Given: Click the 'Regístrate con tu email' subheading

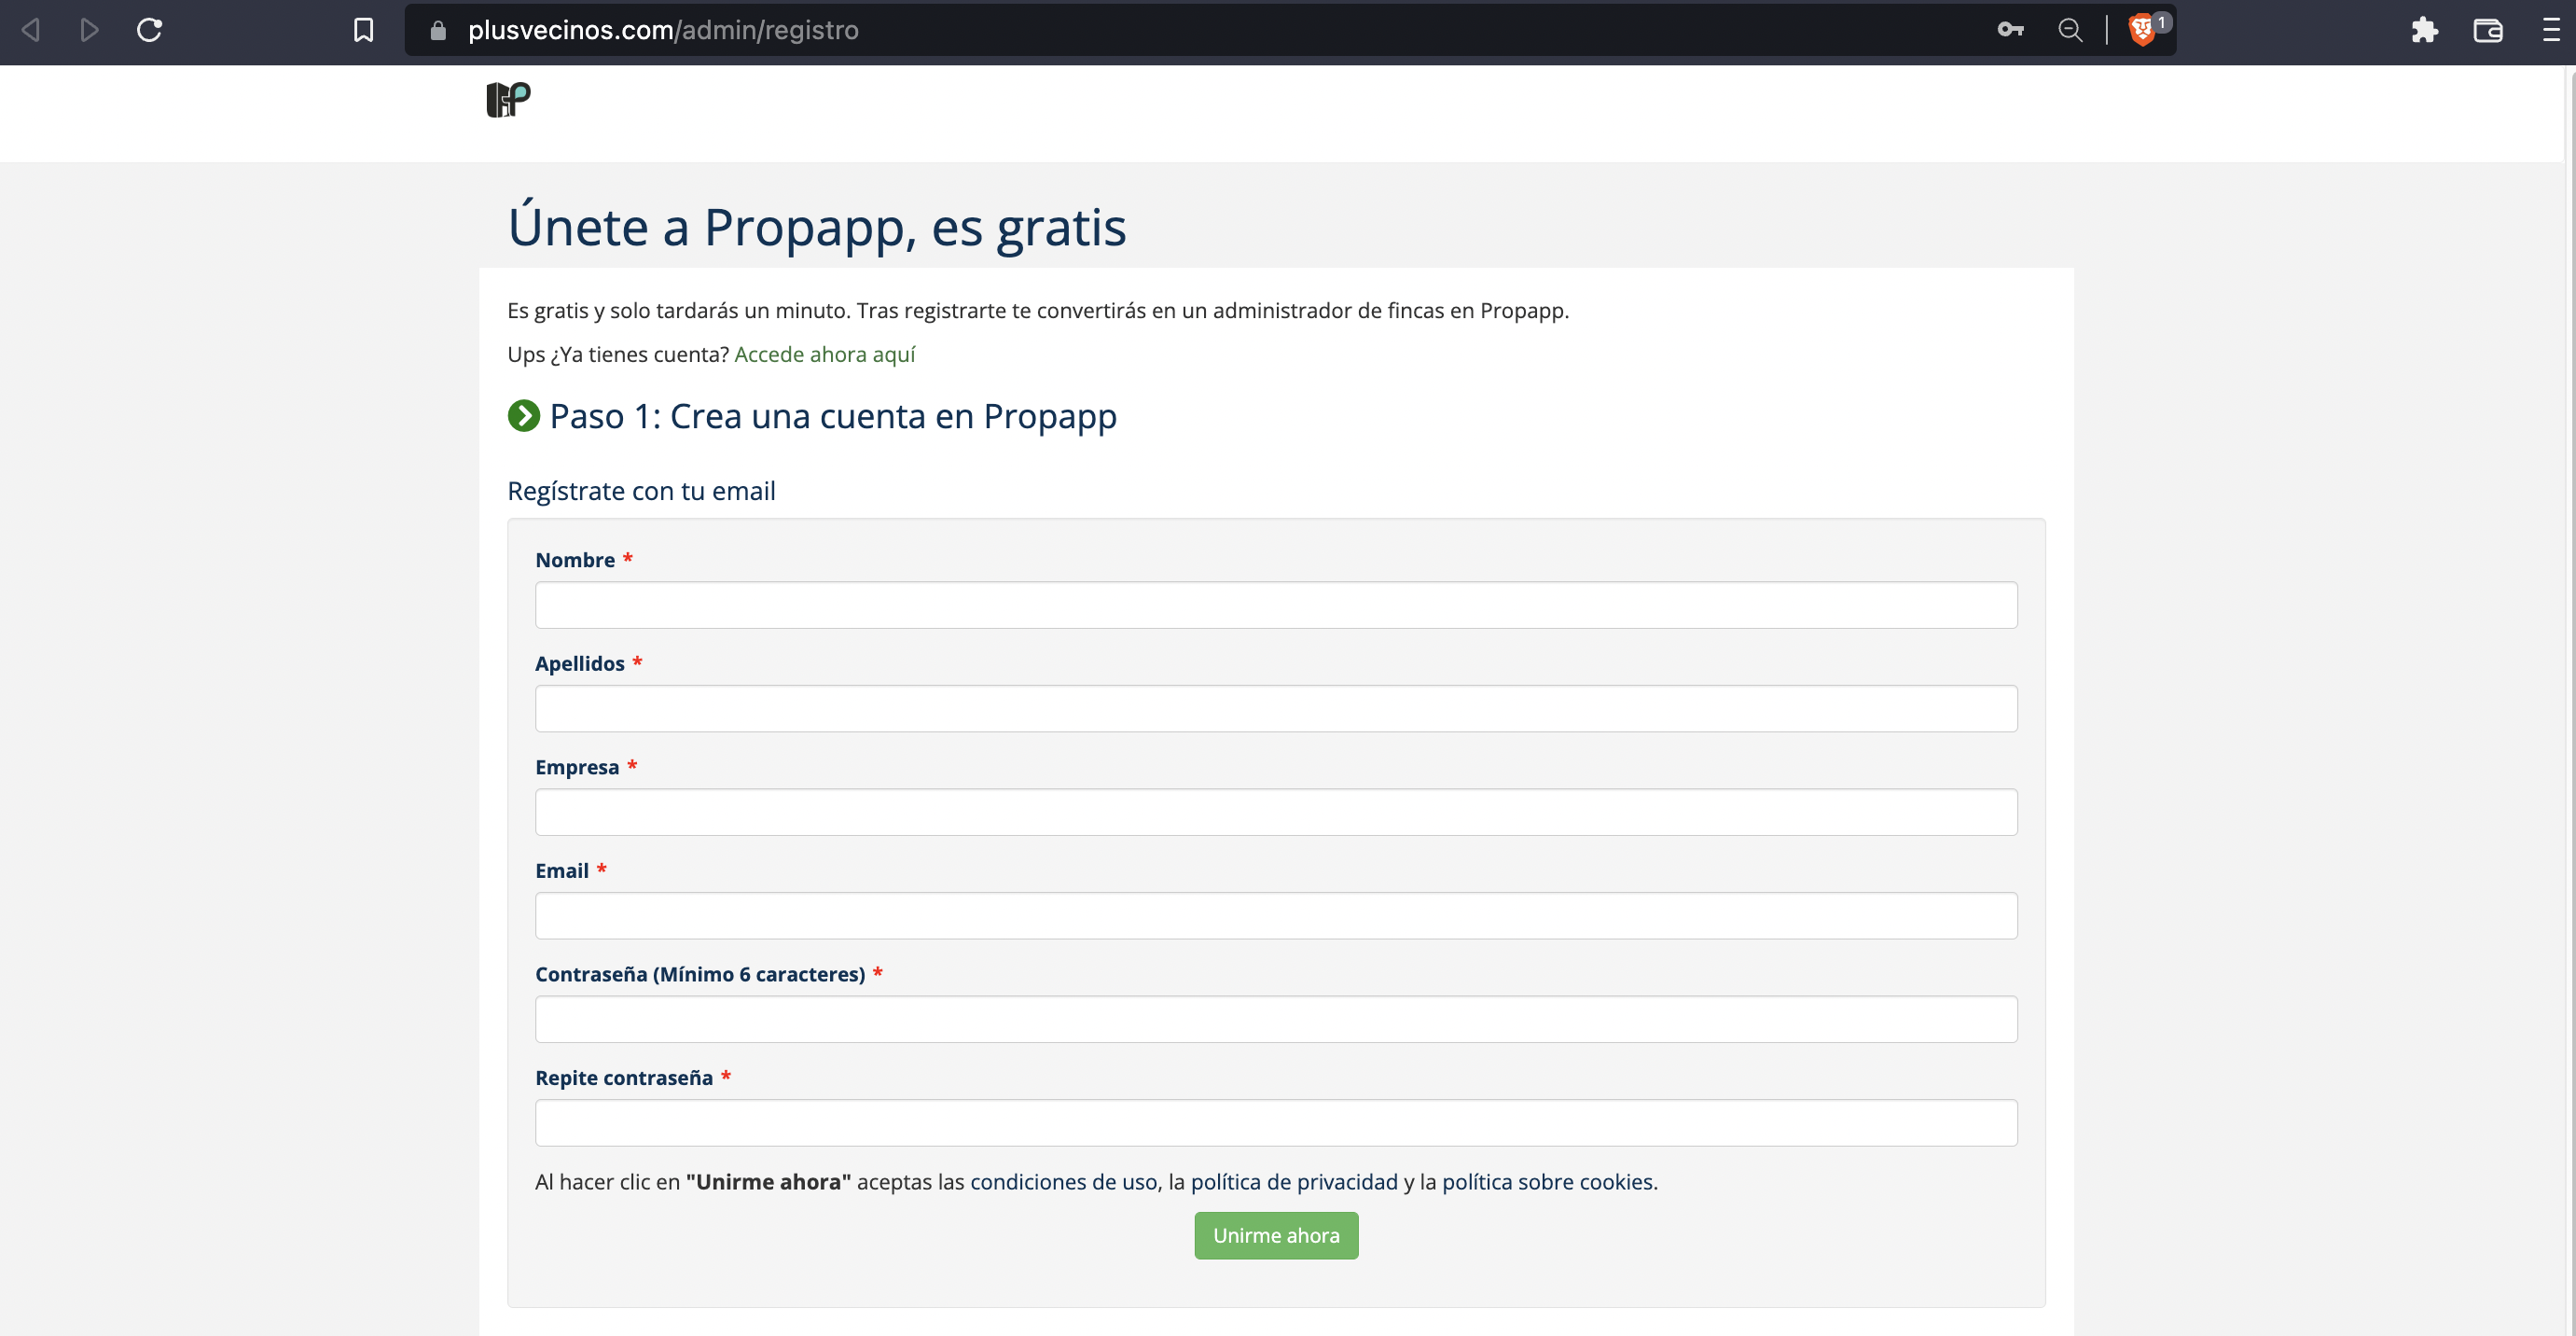Looking at the screenshot, I should pos(641,491).
